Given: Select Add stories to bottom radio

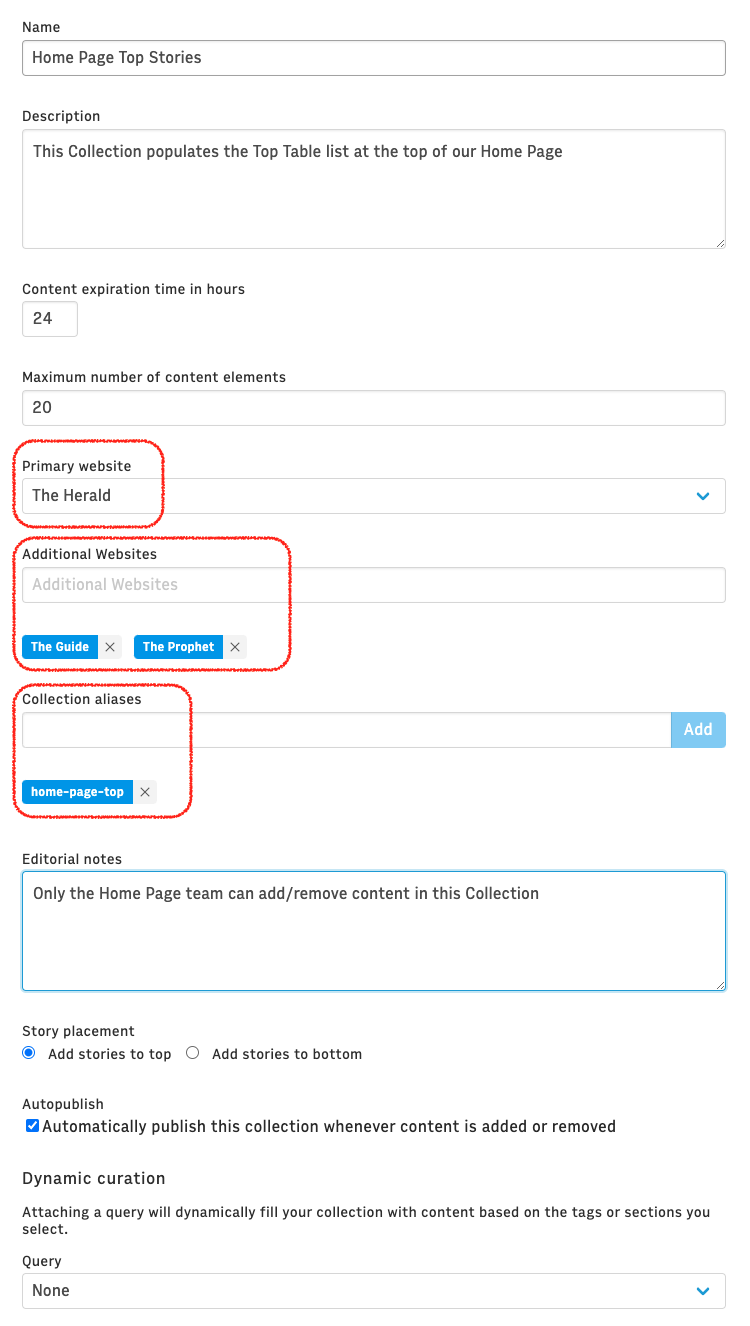Looking at the screenshot, I should point(193,1053).
